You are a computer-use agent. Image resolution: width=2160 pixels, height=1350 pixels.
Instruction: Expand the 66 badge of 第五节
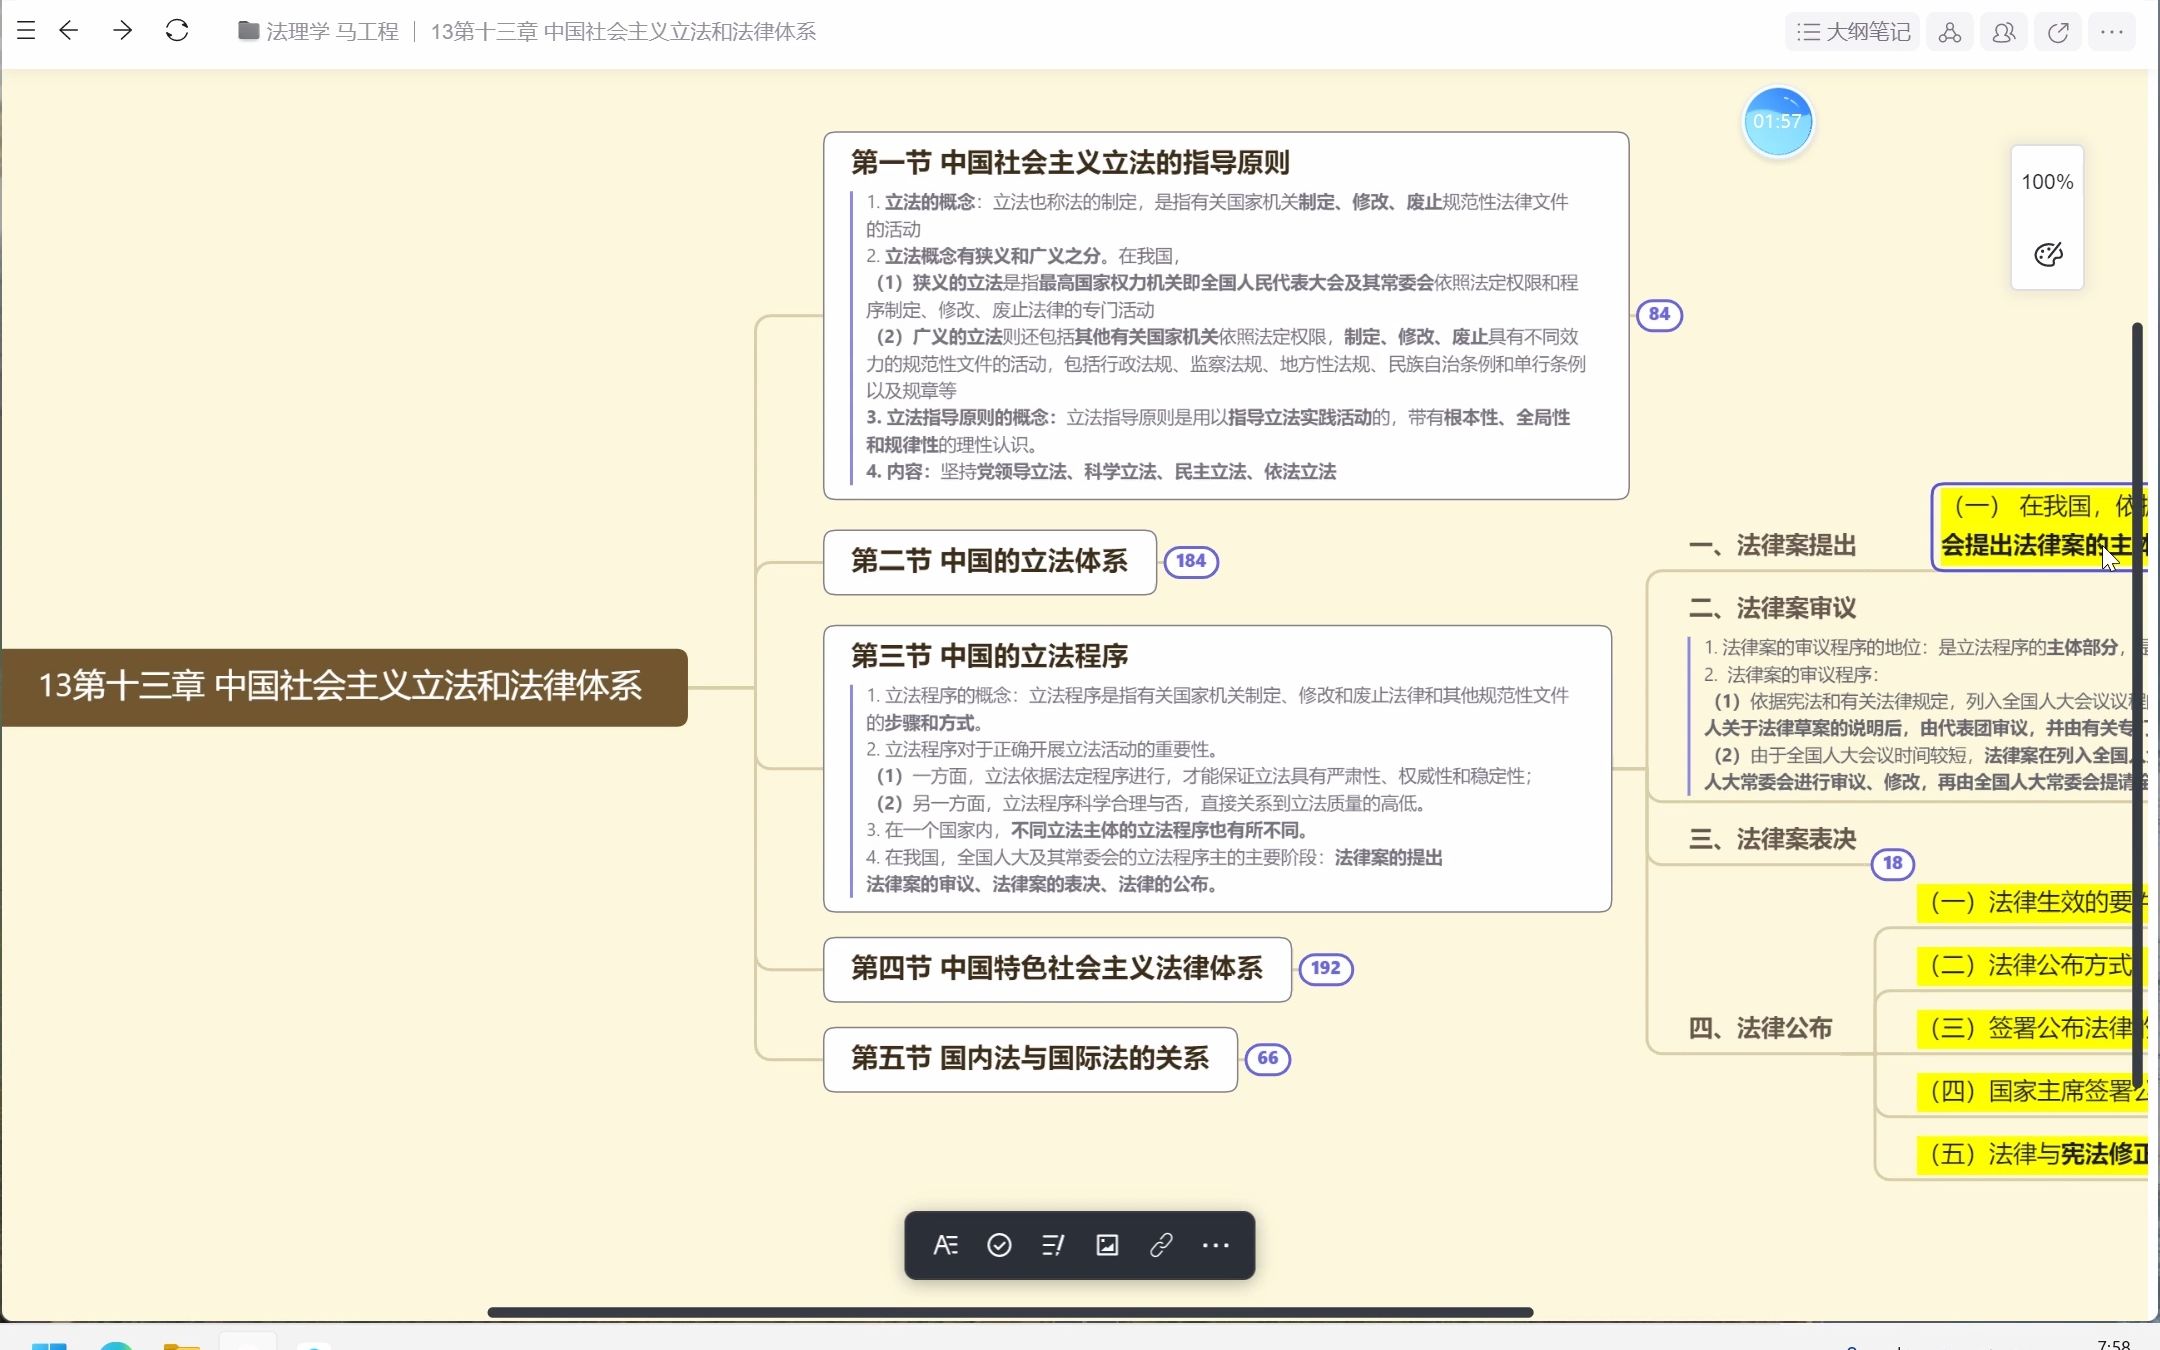pyautogui.click(x=1267, y=1058)
